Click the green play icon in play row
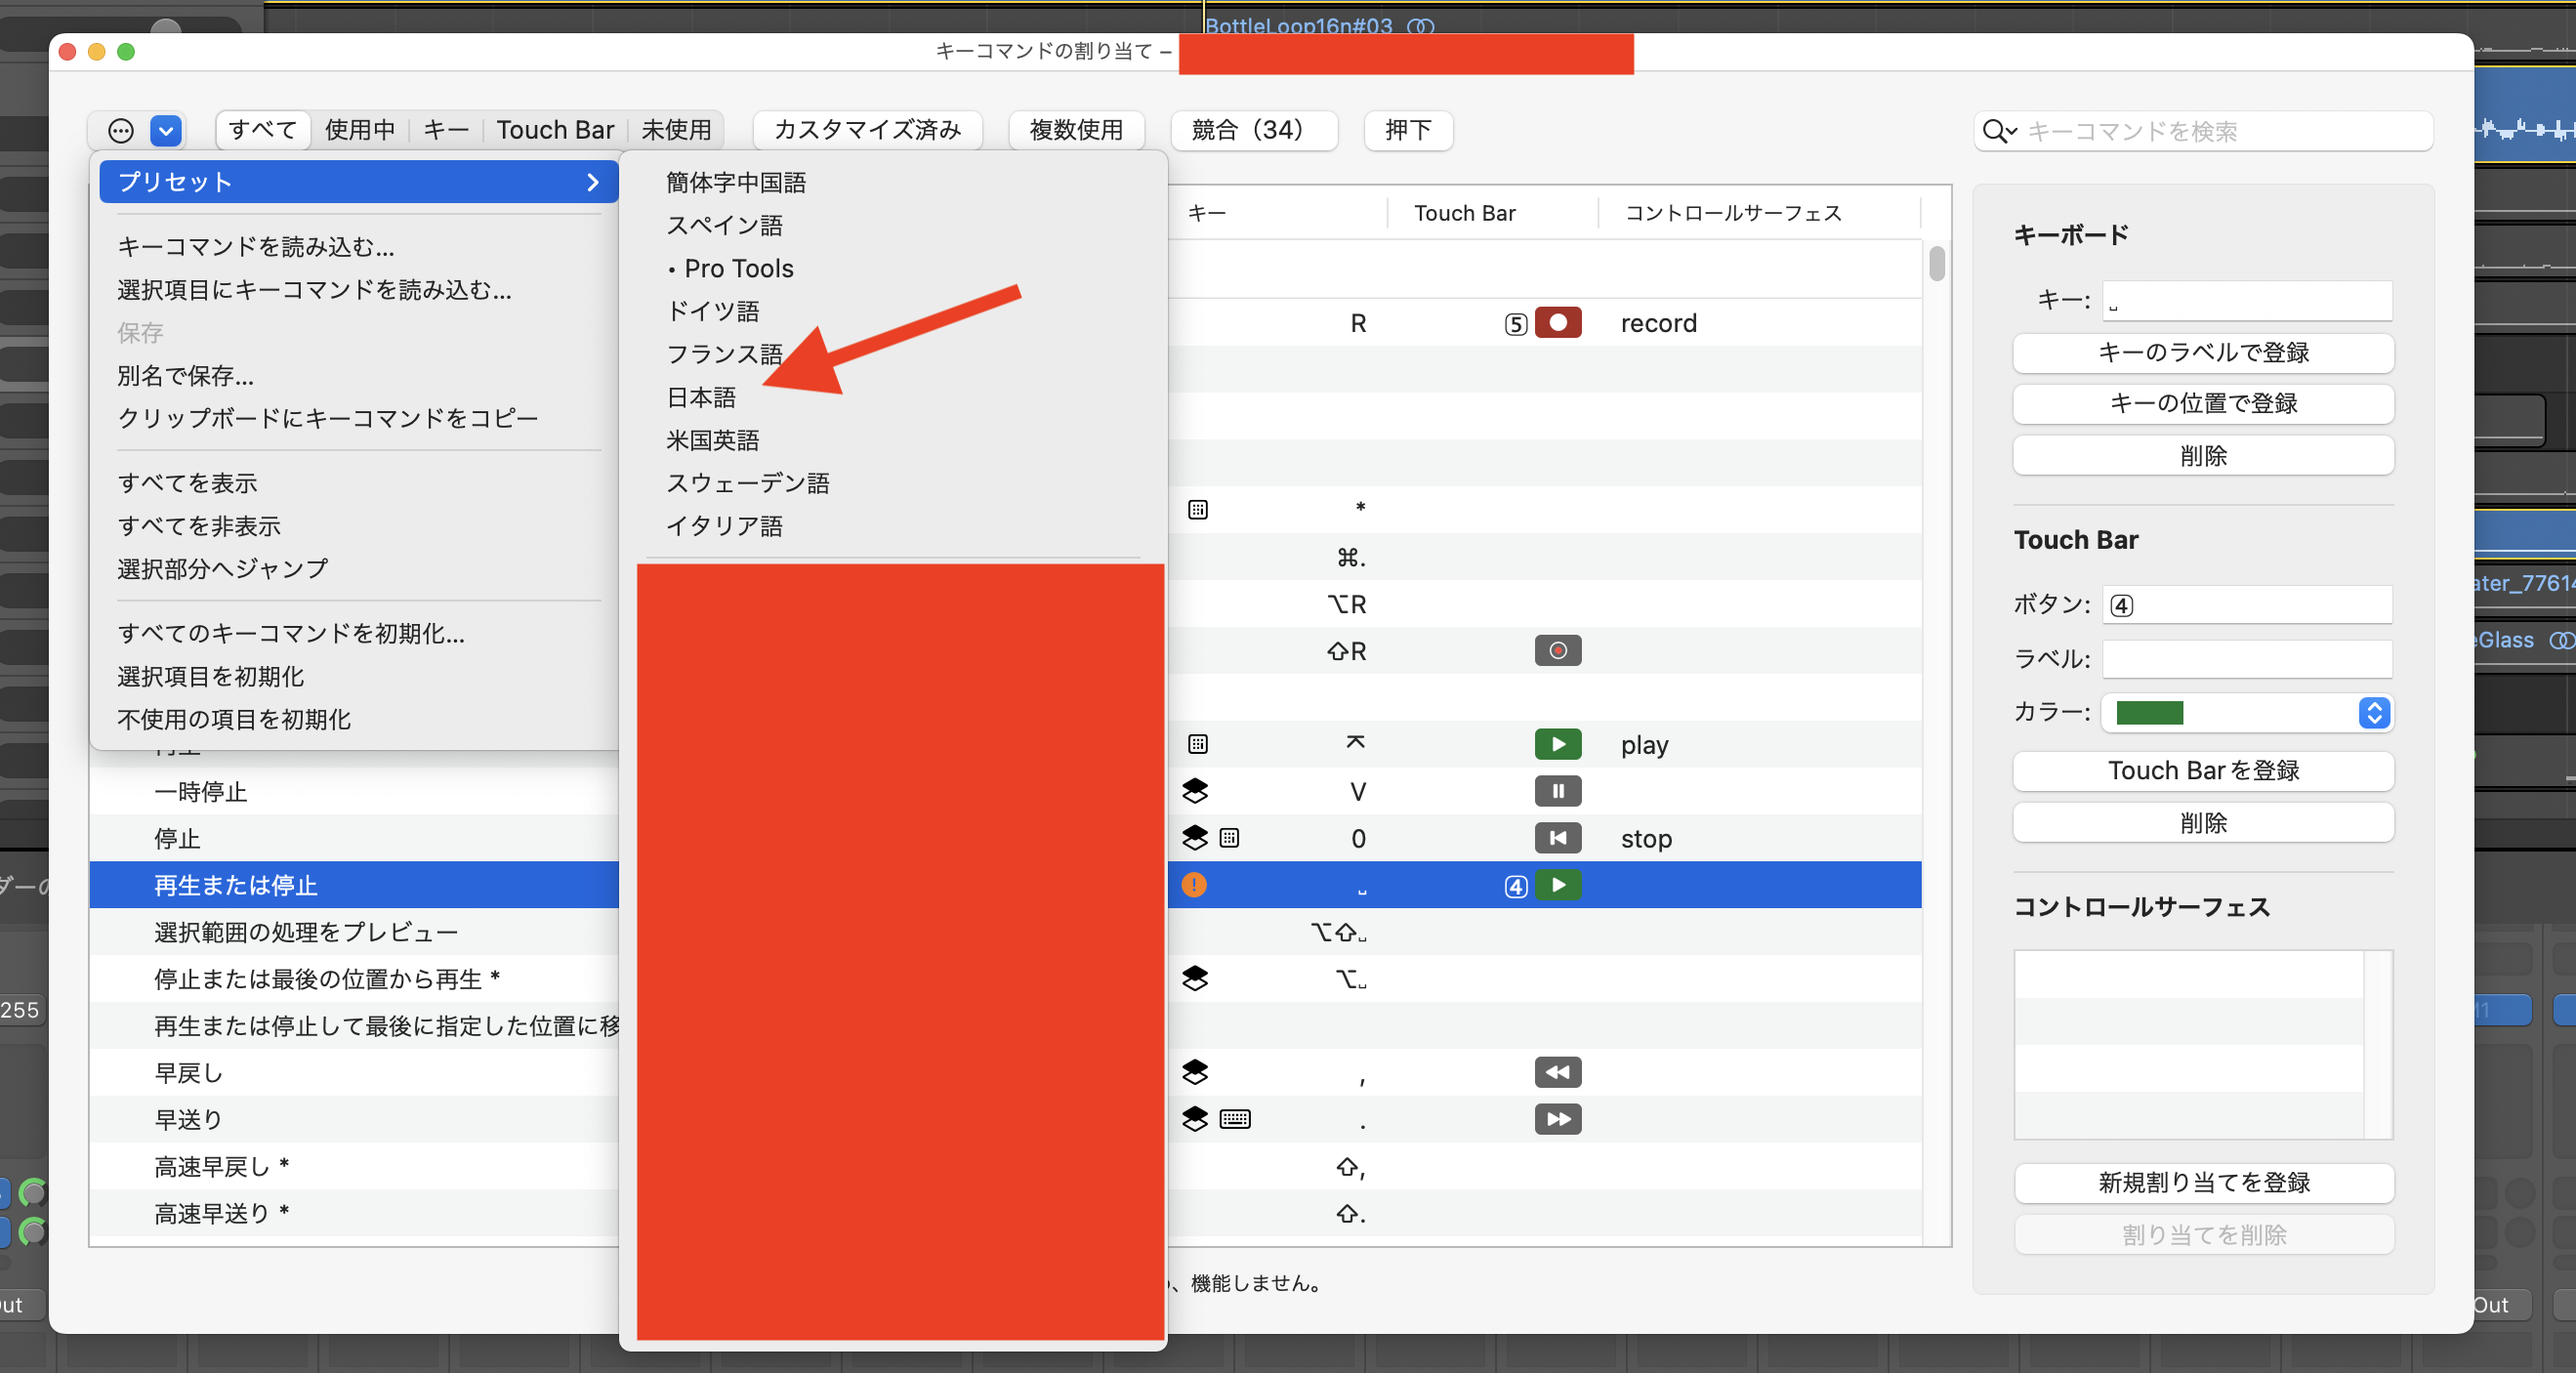The image size is (2576, 1373). 1557,744
